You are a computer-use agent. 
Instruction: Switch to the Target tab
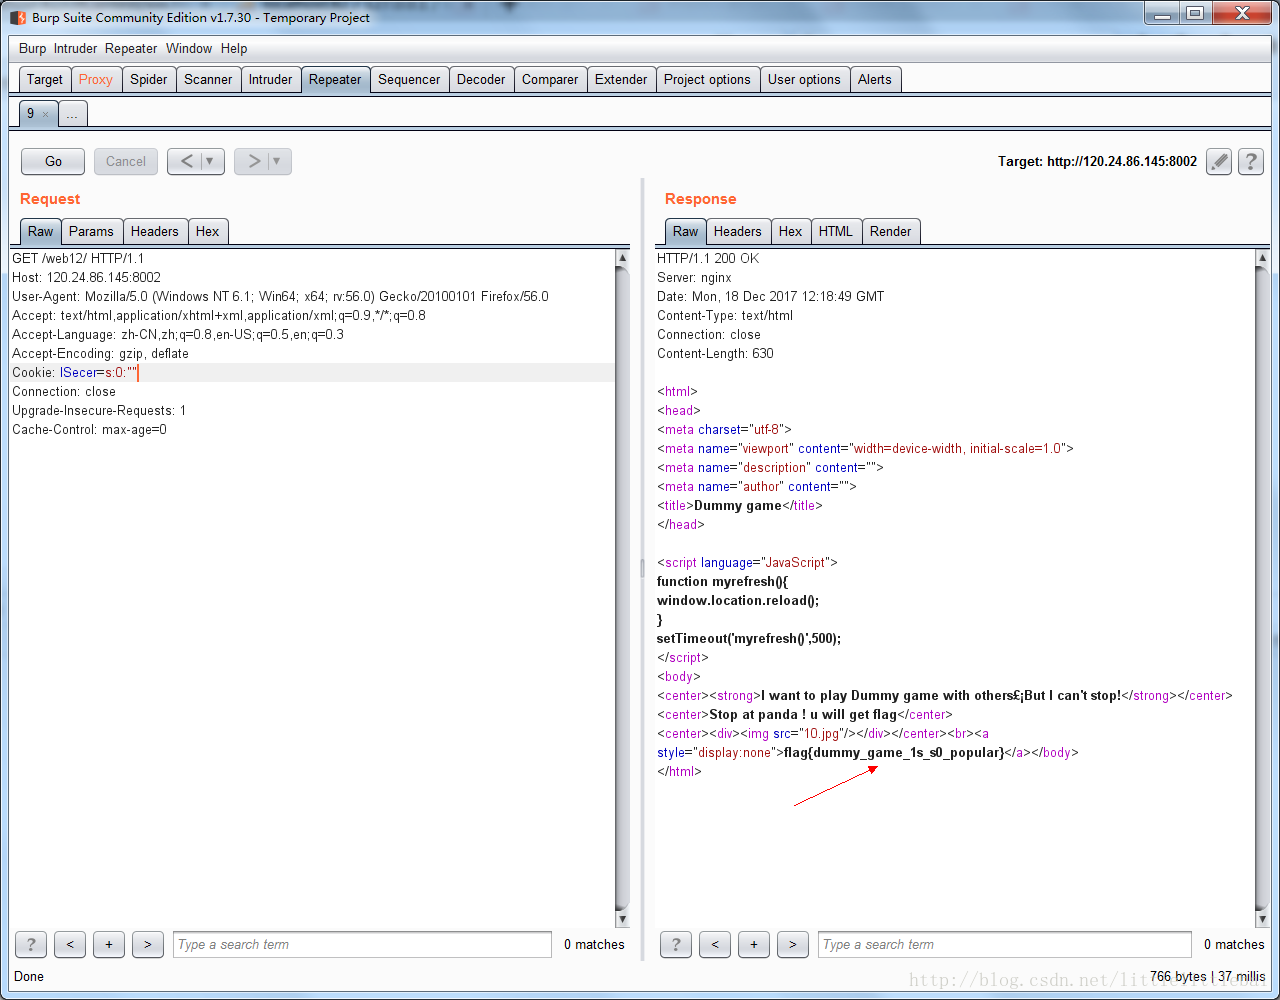click(45, 79)
